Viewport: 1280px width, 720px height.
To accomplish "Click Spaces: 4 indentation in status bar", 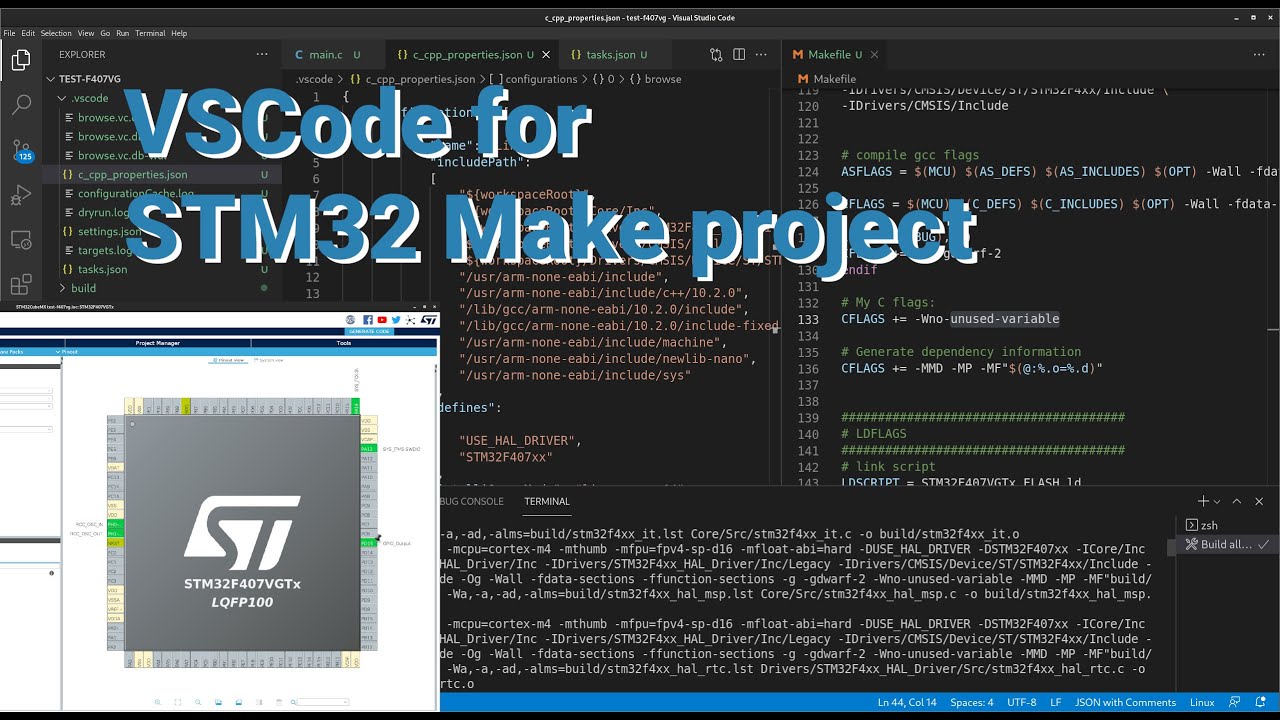I will coord(972,702).
